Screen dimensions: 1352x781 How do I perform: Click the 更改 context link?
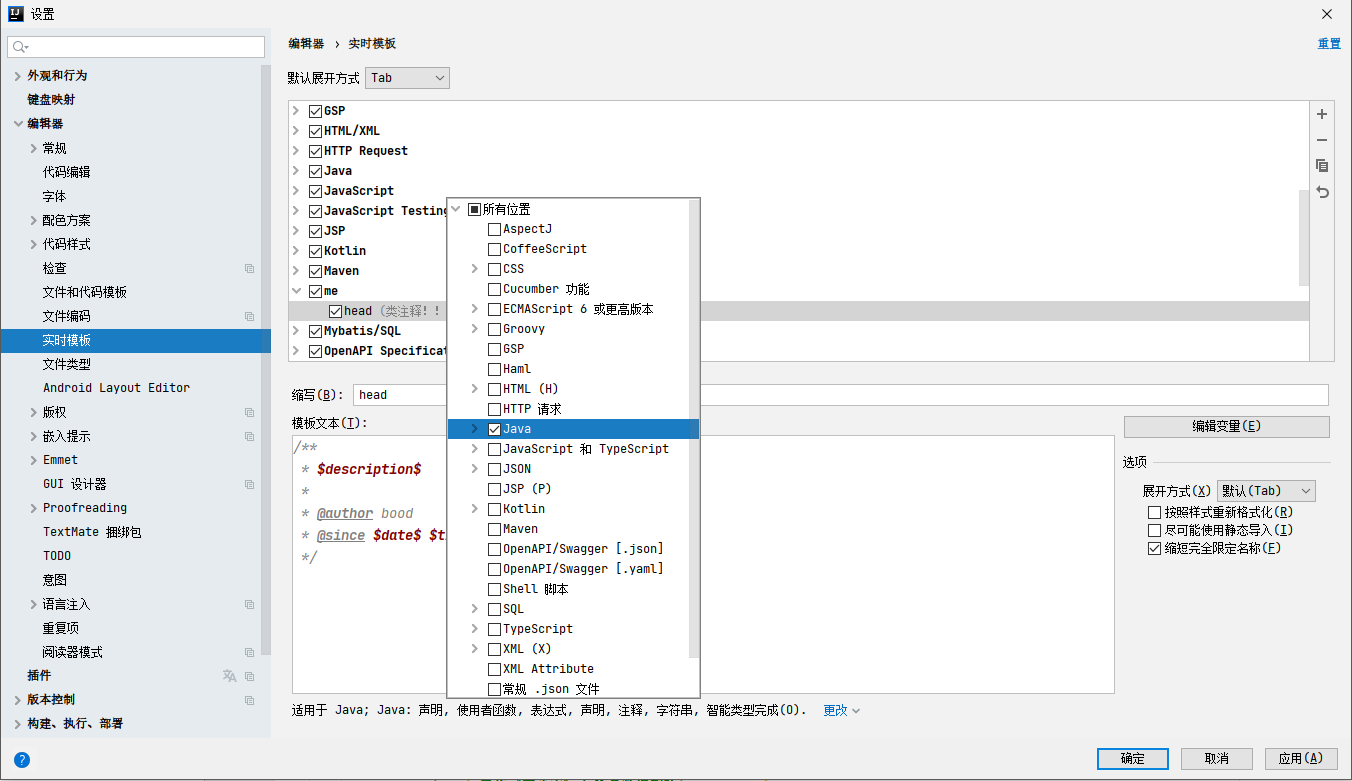click(x=841, y=711)
